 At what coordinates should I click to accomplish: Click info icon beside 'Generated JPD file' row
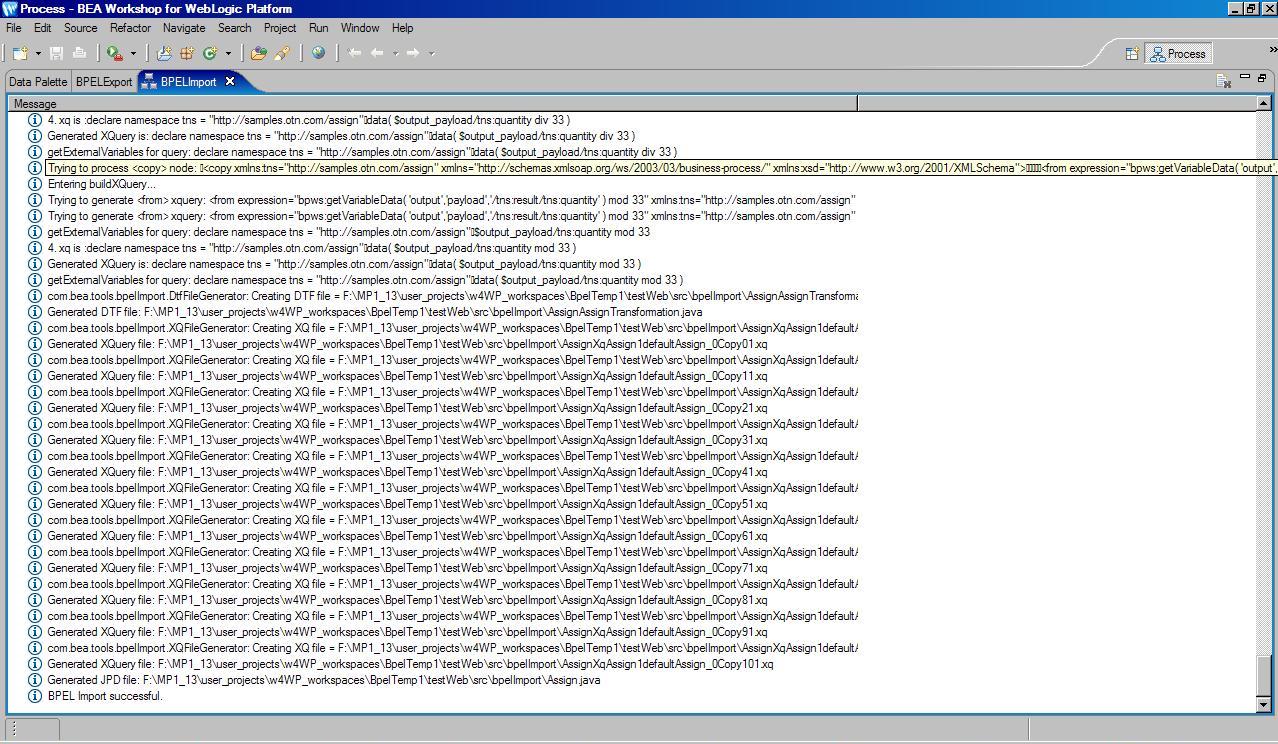point(35,680)
